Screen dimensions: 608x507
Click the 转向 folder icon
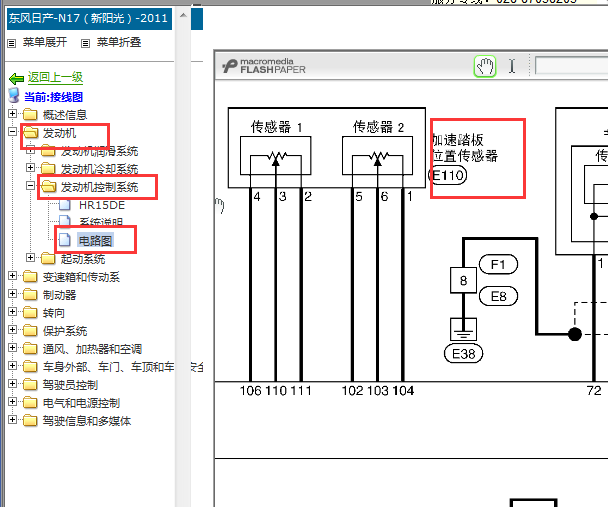pos(30,312)
